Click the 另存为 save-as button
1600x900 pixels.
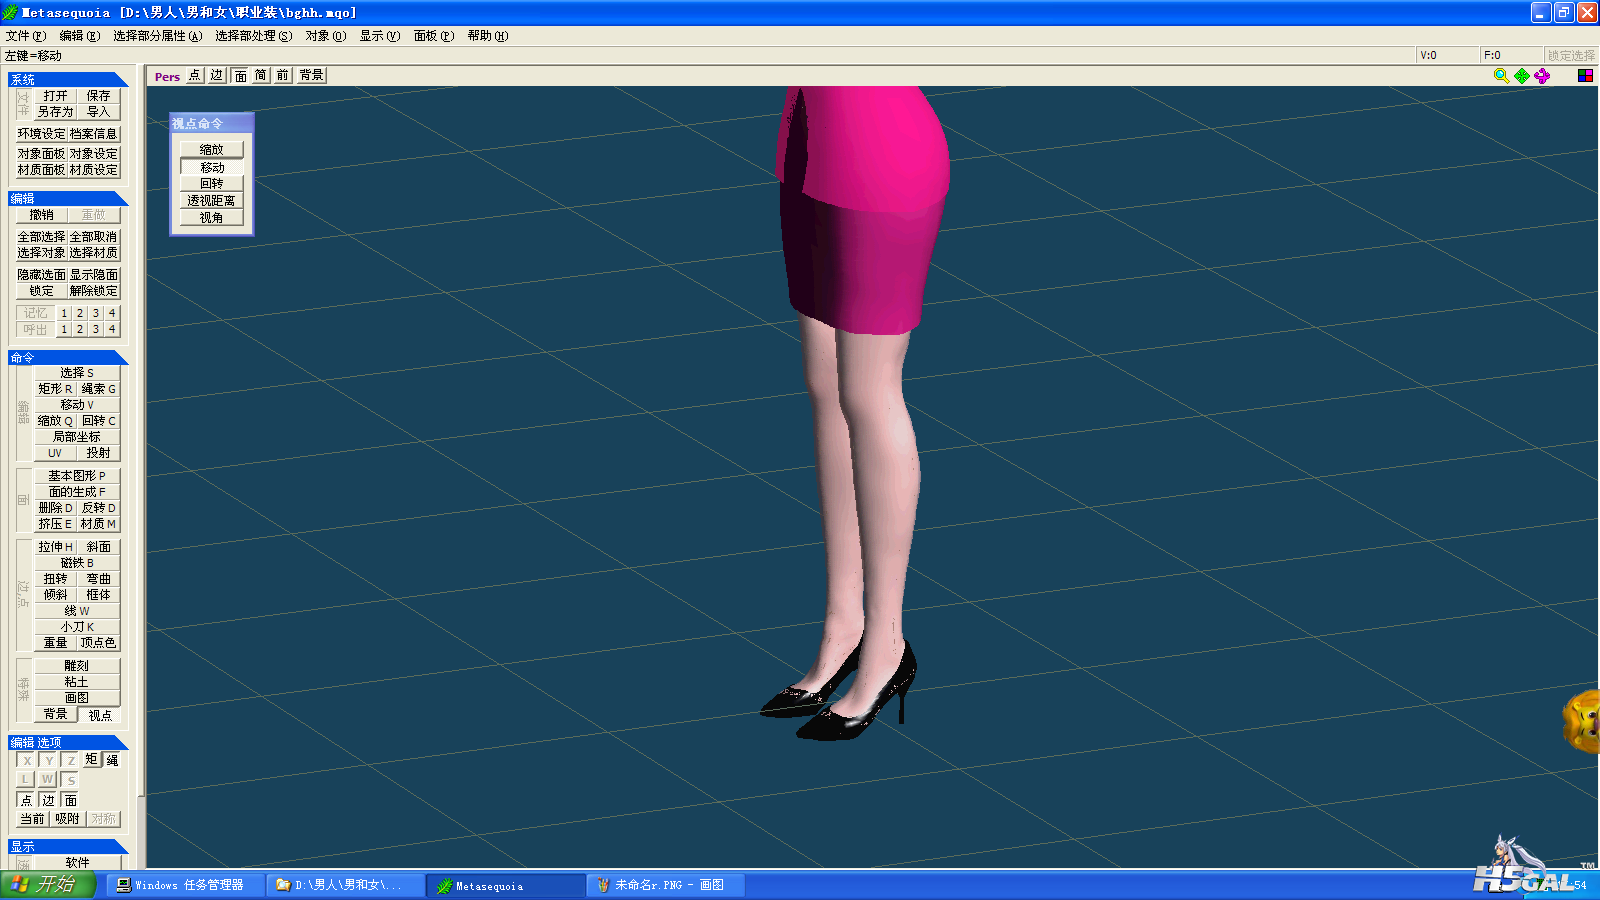(55, 112)
